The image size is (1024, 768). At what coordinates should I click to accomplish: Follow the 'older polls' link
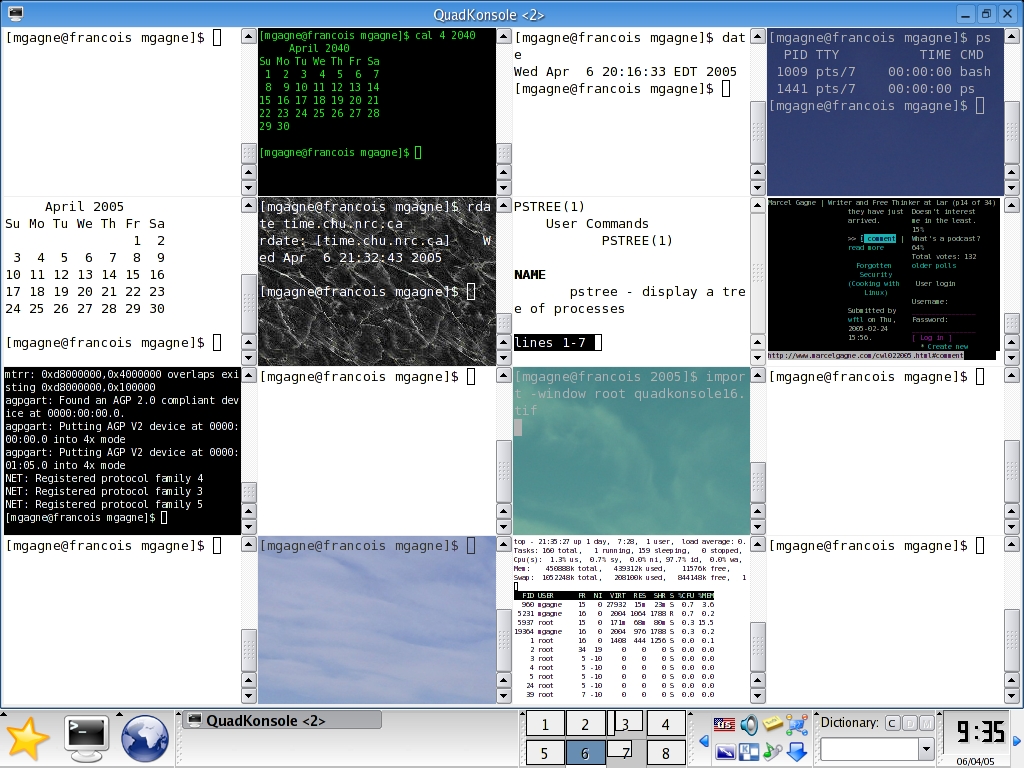pos(932,266)
